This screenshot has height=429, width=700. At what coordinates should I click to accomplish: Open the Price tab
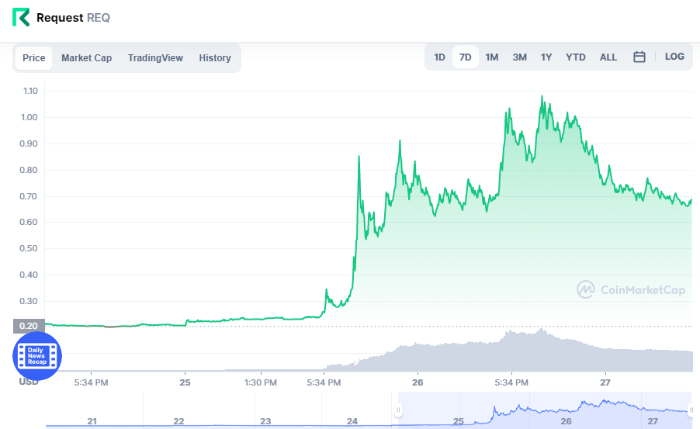coord(33,58)
